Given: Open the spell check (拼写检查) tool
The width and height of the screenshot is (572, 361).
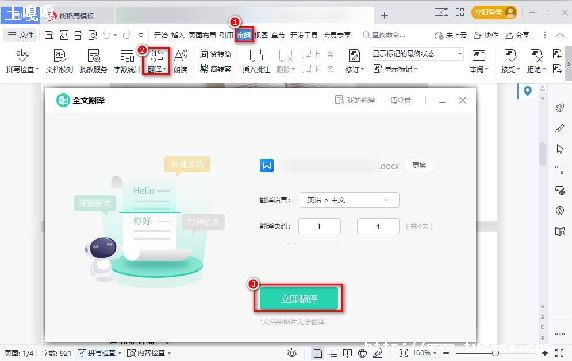Looking at the screenshot, I should pyautogui.click(x=22, y=61).
